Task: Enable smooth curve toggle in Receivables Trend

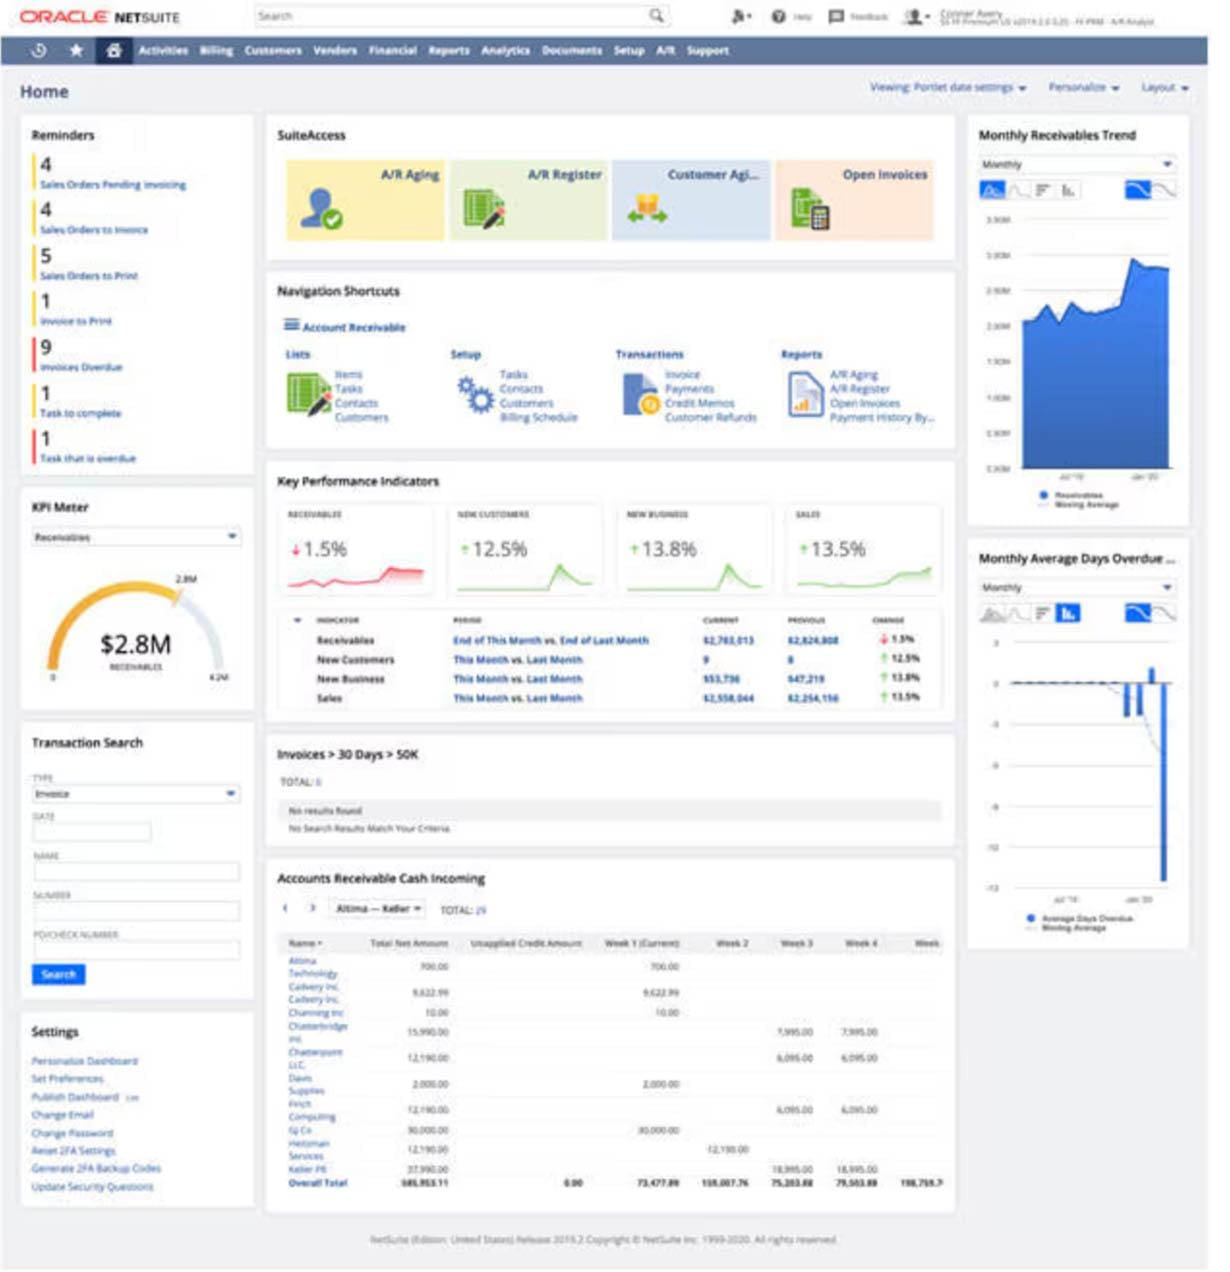Action: (x=1138, y=190)
